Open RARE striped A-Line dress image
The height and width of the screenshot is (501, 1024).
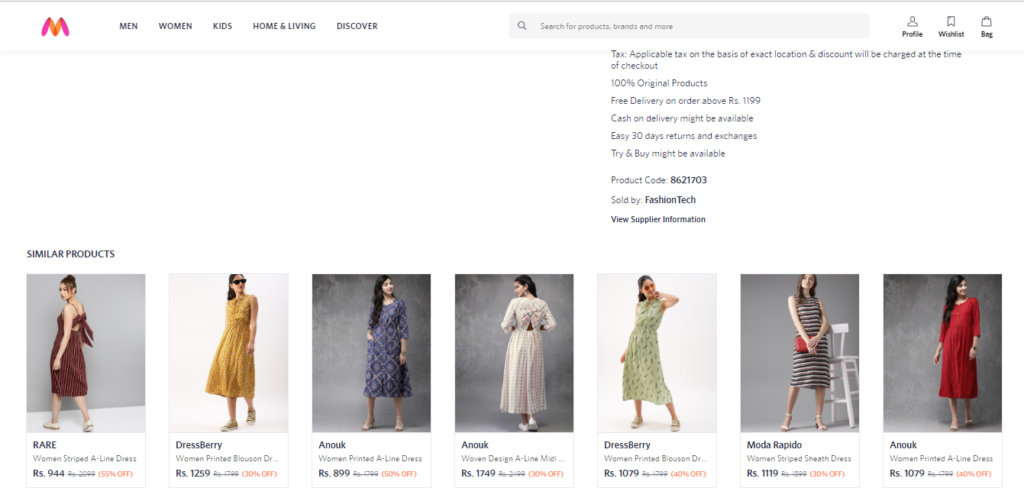(x=86, y=353)
